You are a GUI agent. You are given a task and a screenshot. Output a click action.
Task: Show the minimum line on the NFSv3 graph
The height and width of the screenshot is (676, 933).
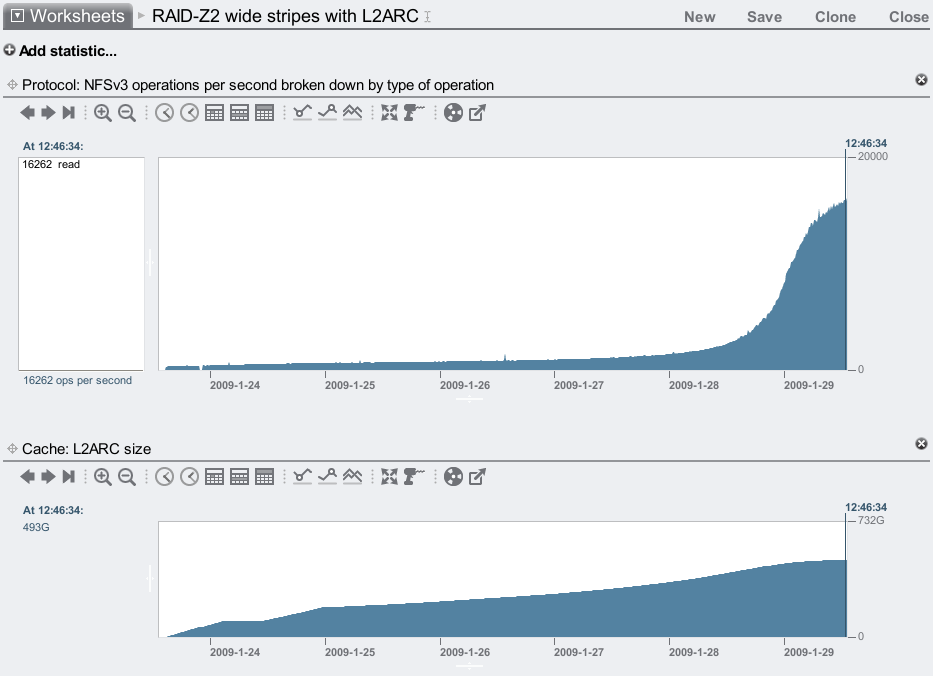[x=303, y=113]
